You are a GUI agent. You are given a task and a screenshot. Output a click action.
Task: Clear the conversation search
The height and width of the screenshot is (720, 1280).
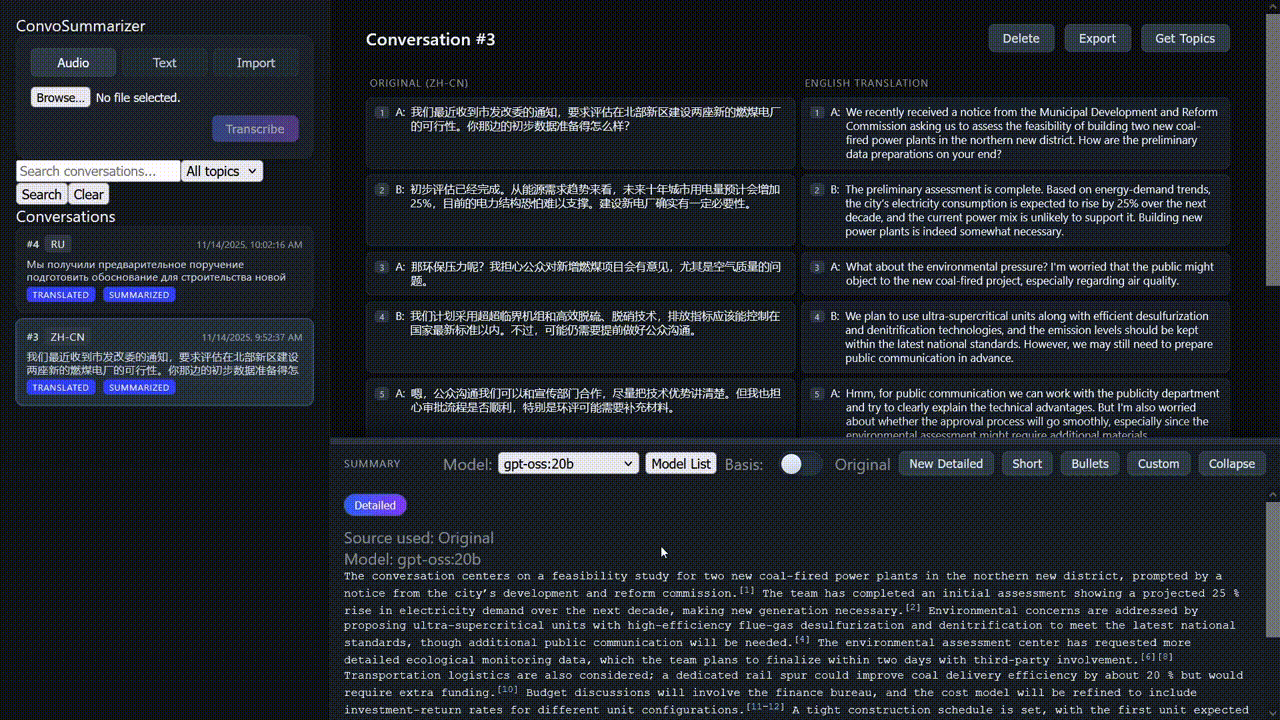coord(88,194)
